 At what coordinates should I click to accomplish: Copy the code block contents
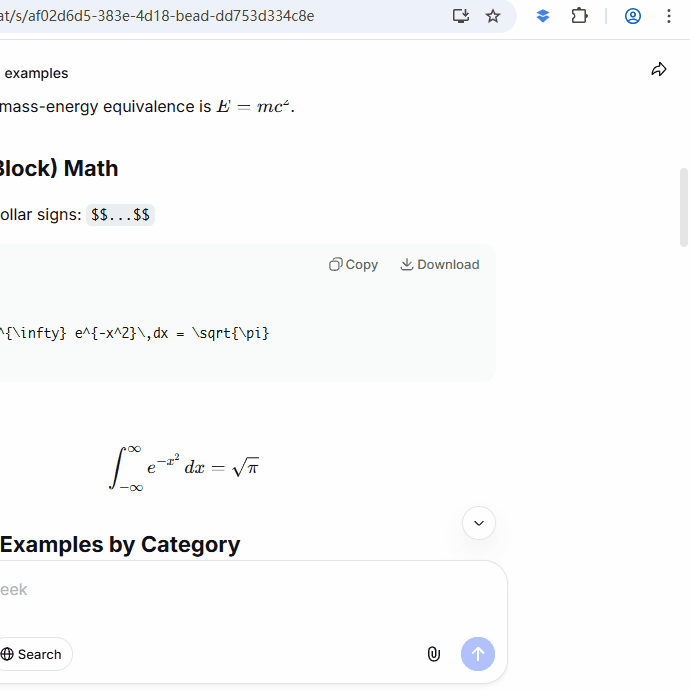point(354,264)
